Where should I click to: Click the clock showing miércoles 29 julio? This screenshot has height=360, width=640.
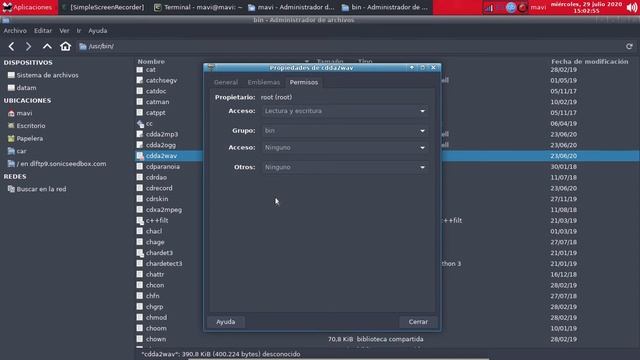586,7
